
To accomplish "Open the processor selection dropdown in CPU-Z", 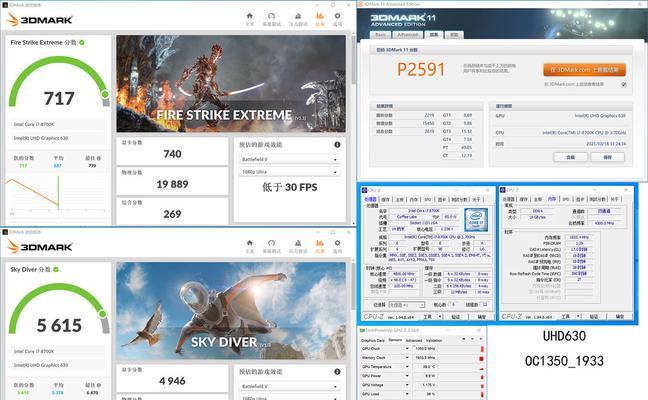I will coord(407,305).
